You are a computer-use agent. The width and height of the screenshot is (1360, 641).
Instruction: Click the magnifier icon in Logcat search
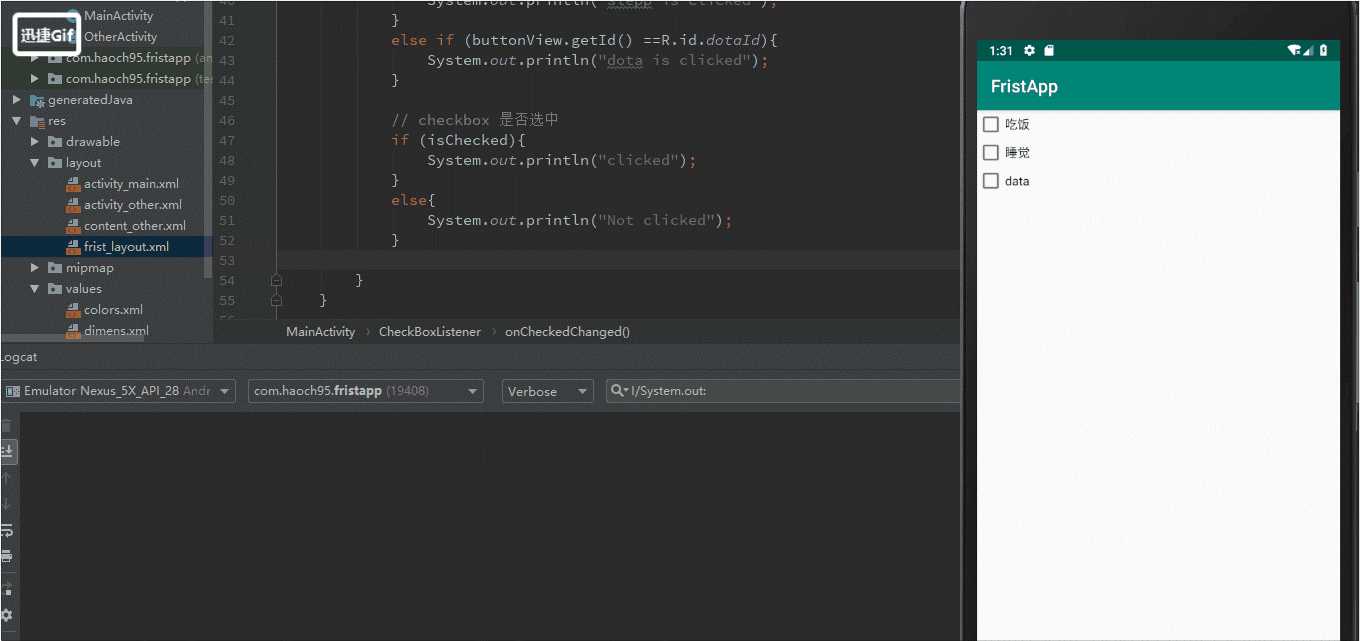619,391
